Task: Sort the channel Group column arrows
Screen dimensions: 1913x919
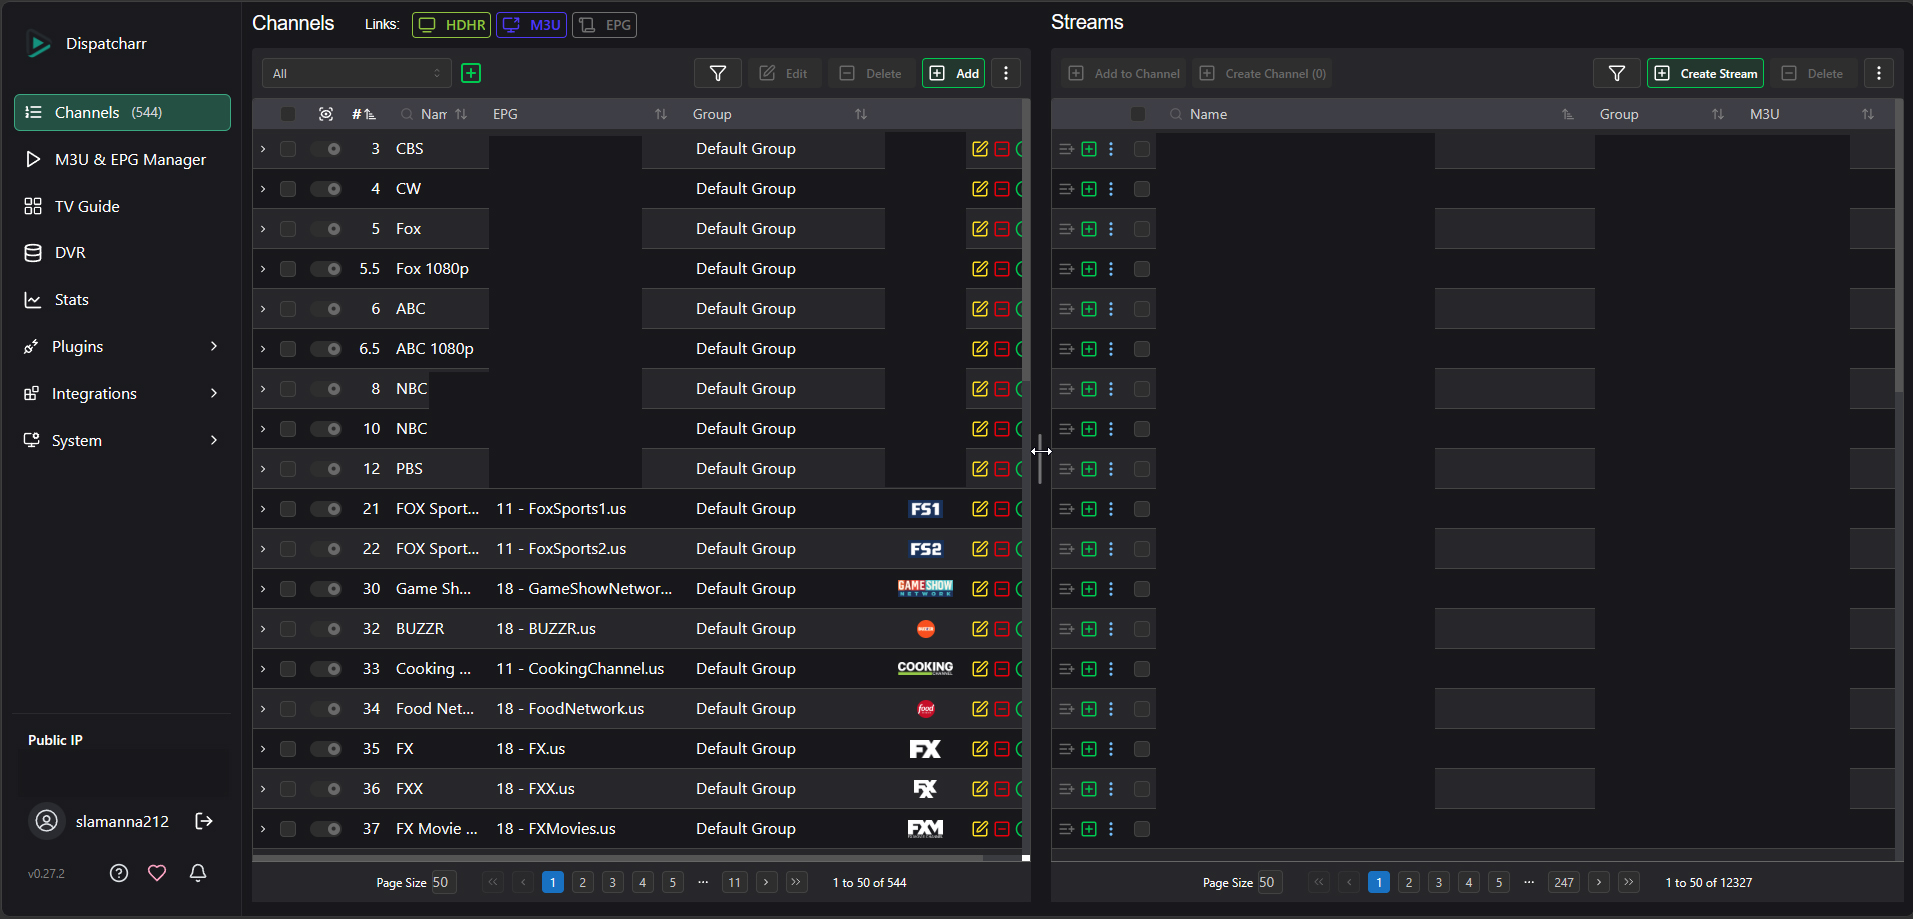Action: pos(861,114)
